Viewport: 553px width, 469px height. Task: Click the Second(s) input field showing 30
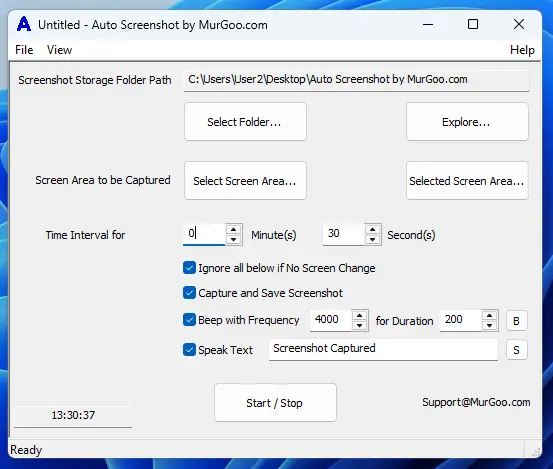(x=344, y=234)
